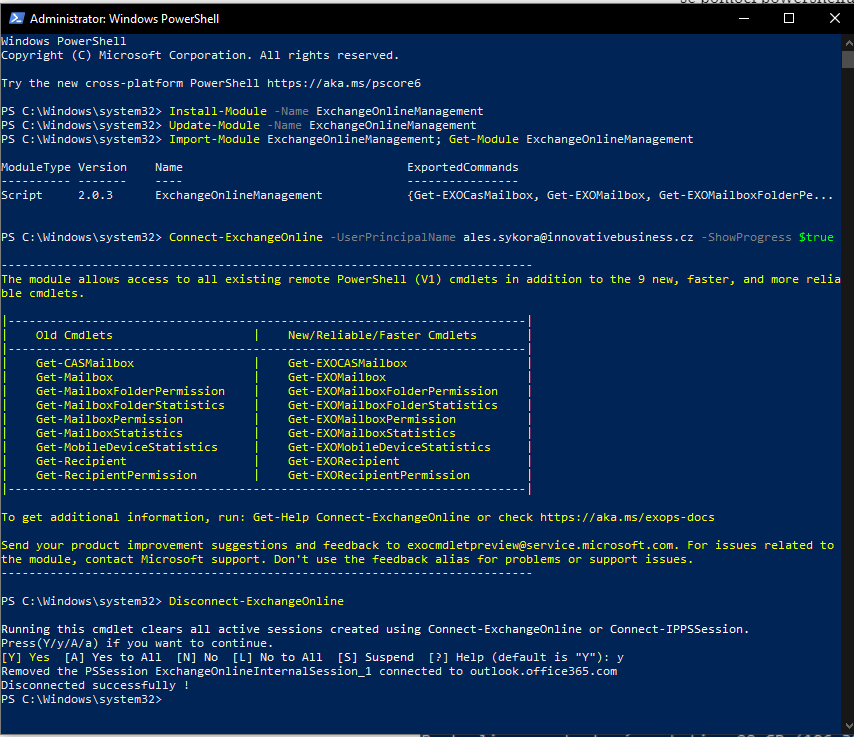Click Get-EXORecipientPermission in the New Cmdlets column
Image resolution: width=854 pixels, height=737 pixels.
[x=379, y=476]
